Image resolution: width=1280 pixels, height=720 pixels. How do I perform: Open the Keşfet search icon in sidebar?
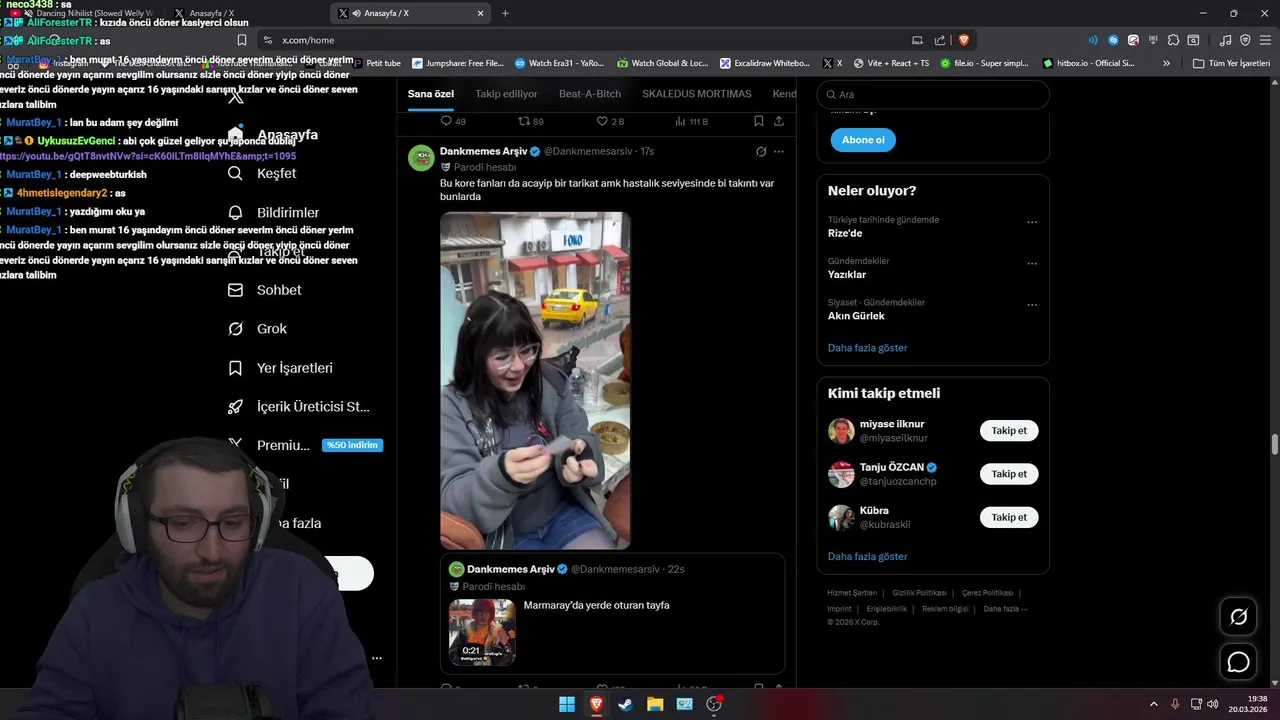click(x=235, y=173)
